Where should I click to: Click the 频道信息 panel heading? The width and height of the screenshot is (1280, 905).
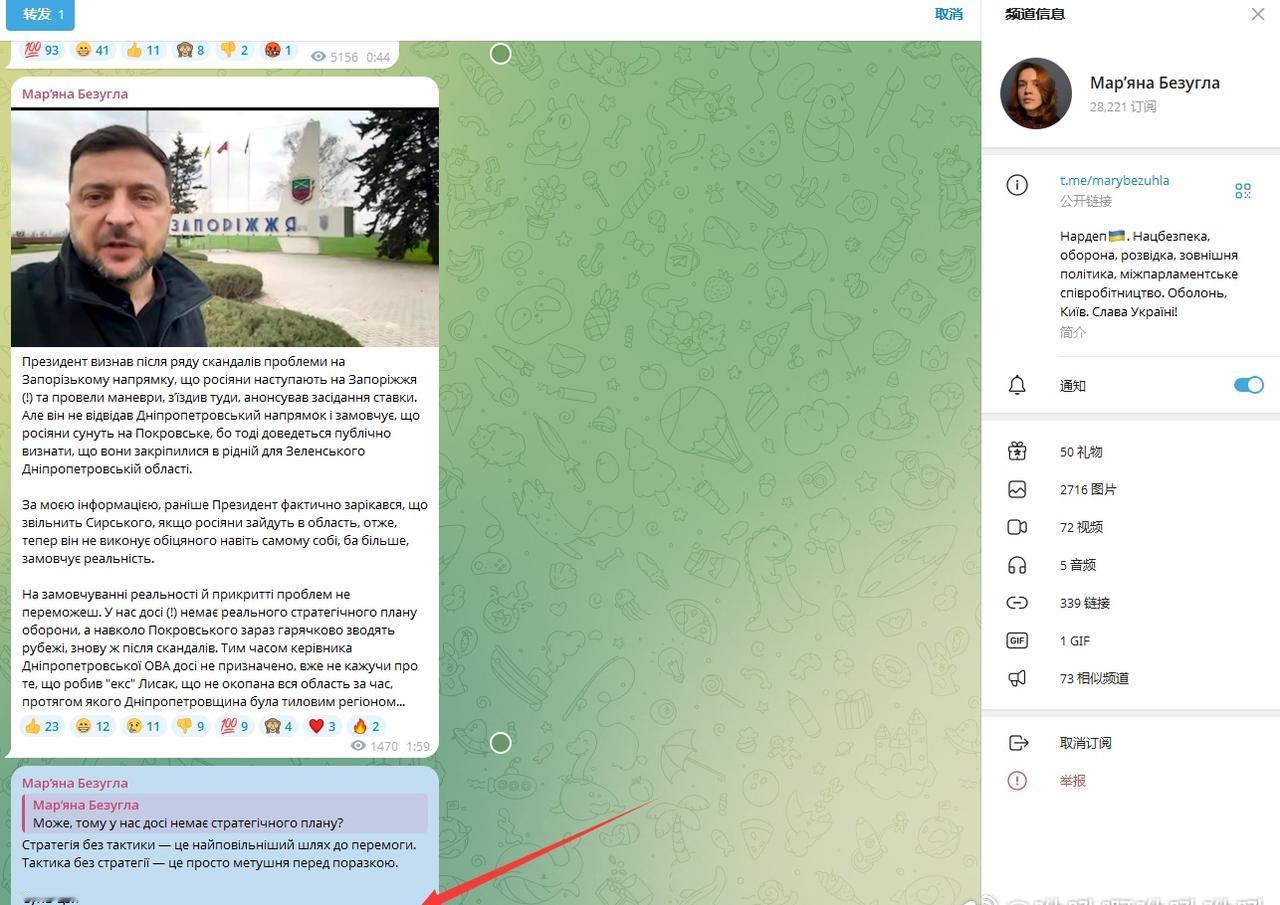click(1035, 14)
